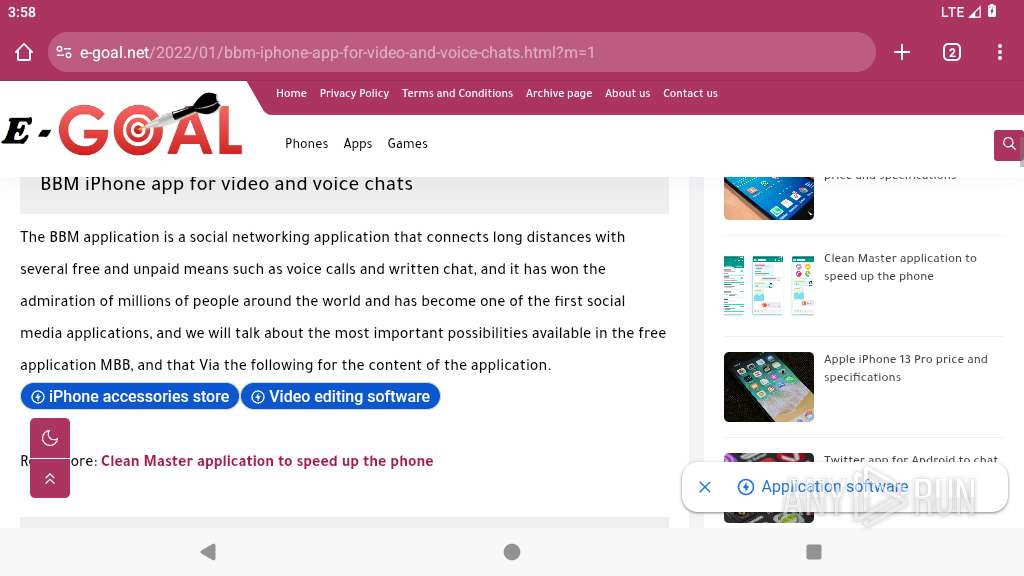Image resolution: width=1024 pixels, height=576 pixels.
Task: Open Terms and Conditions page
Action: [457, 93]
